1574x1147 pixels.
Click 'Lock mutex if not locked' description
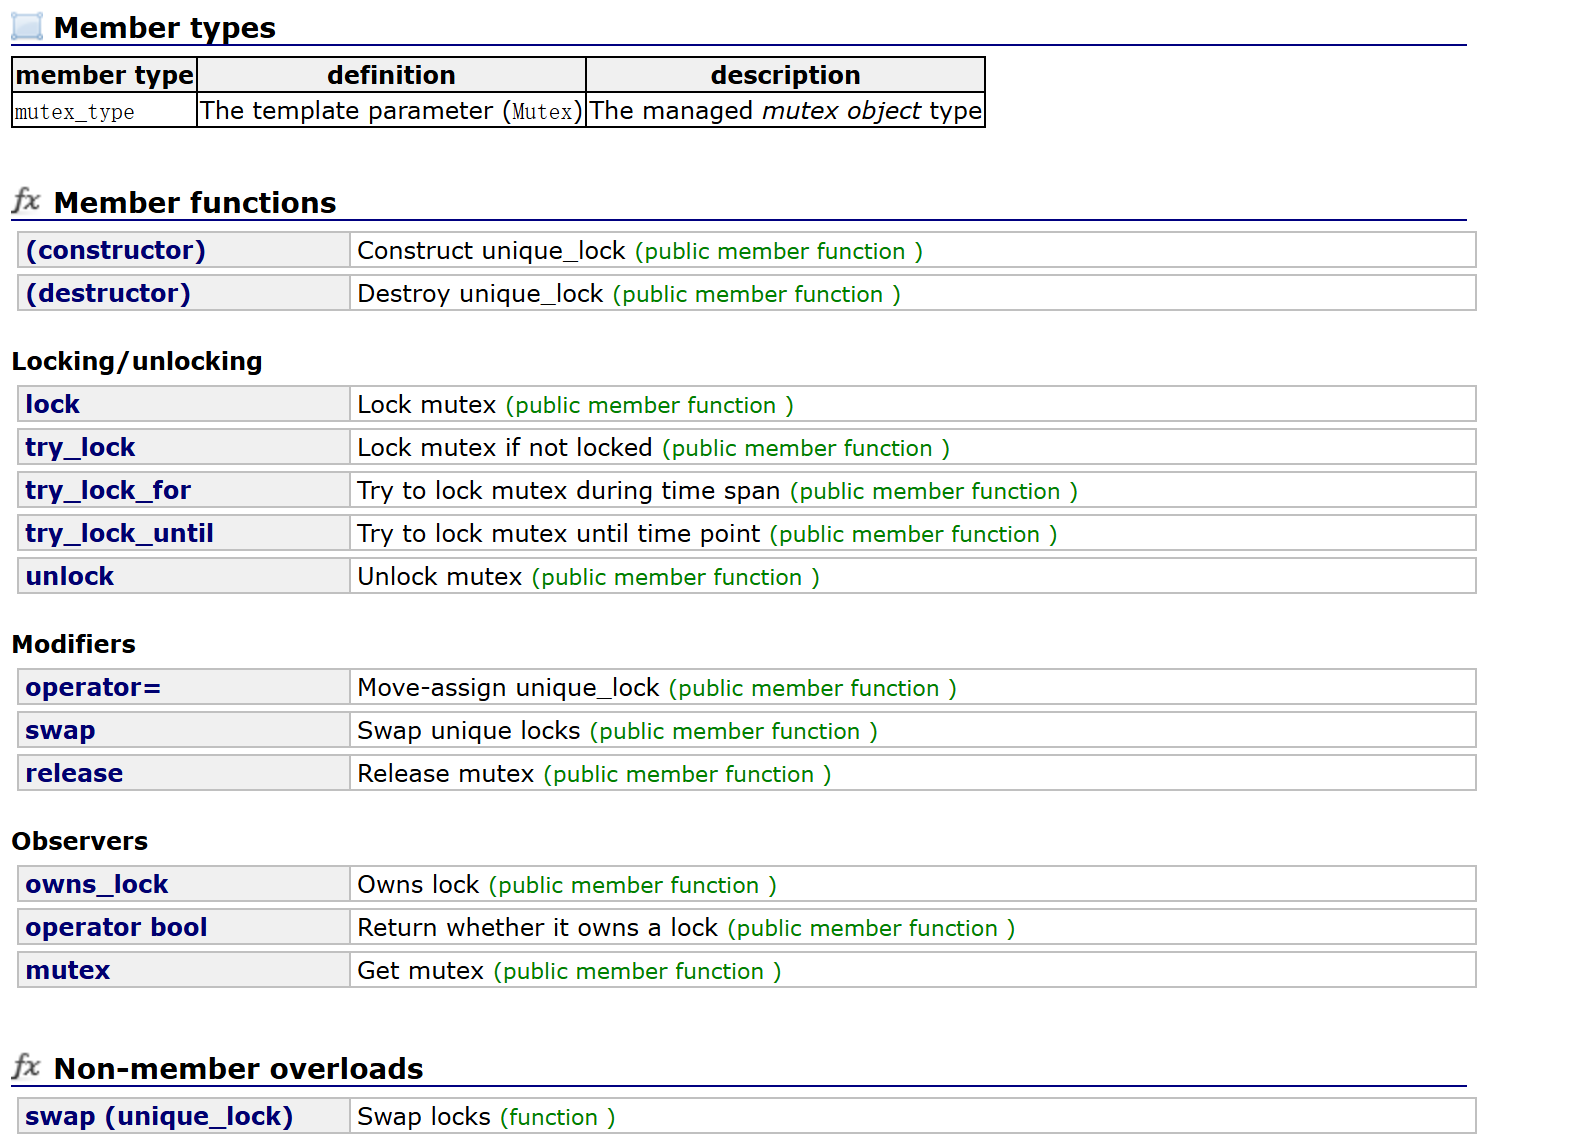[x=505, y=447]
